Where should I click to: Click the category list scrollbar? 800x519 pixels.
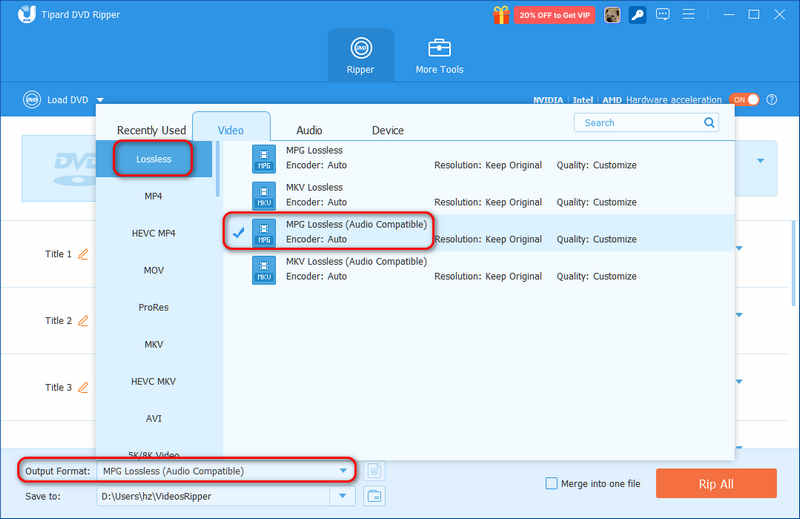pyautogui.click(x=218, y=169)
